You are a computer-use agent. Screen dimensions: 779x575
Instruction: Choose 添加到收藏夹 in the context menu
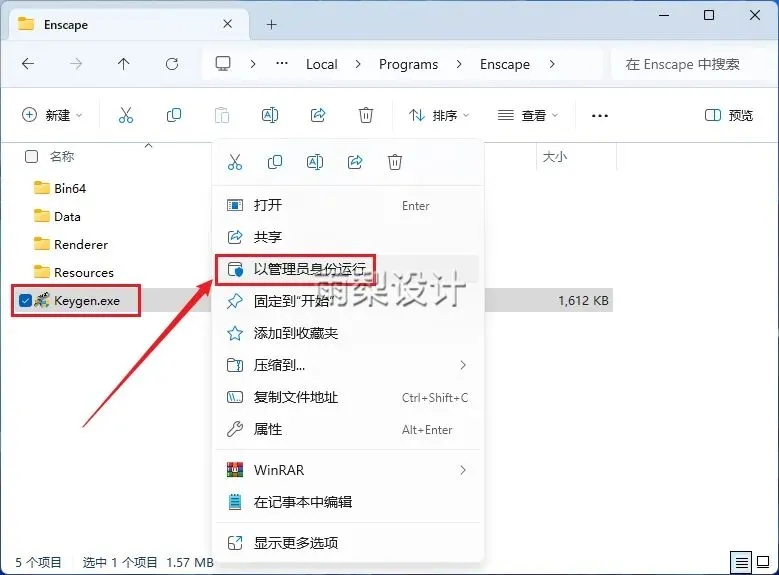[347, 333]
